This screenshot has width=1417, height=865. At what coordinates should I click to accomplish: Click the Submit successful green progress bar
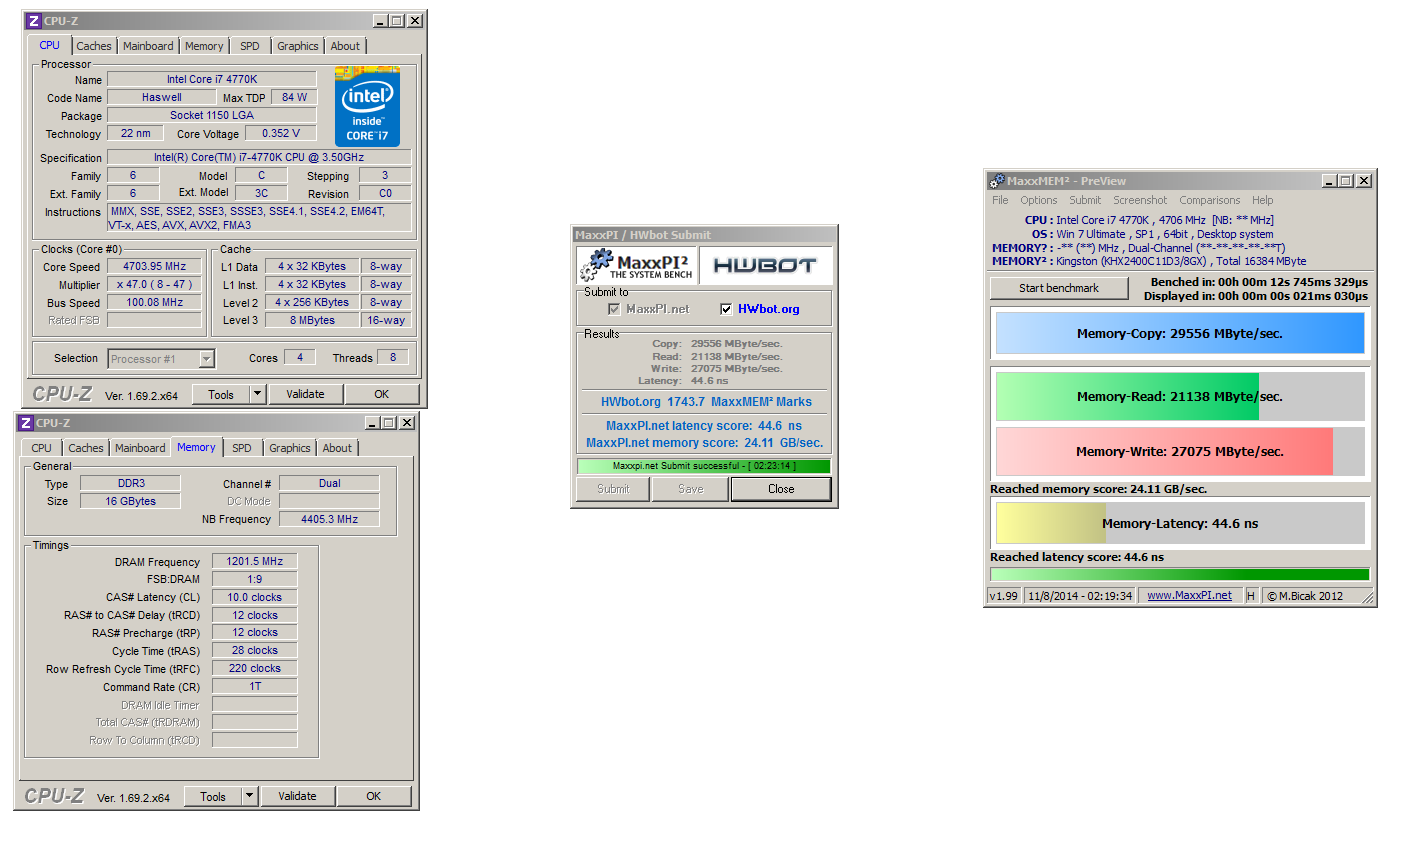(703, 466)
